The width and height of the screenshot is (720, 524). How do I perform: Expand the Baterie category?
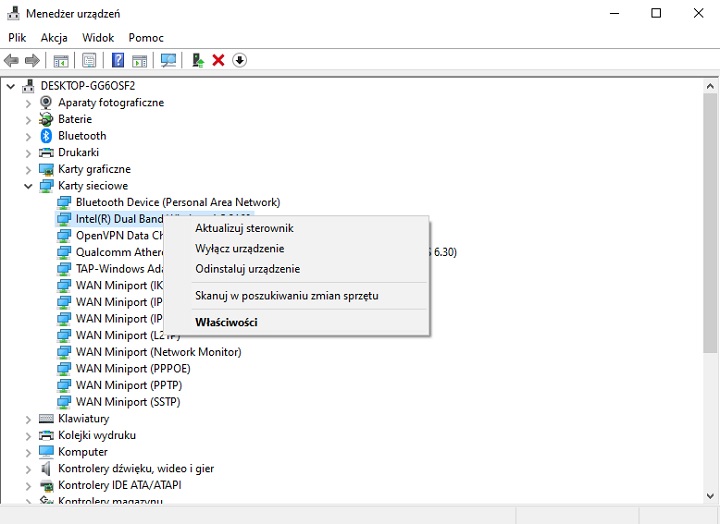point(29,119)
